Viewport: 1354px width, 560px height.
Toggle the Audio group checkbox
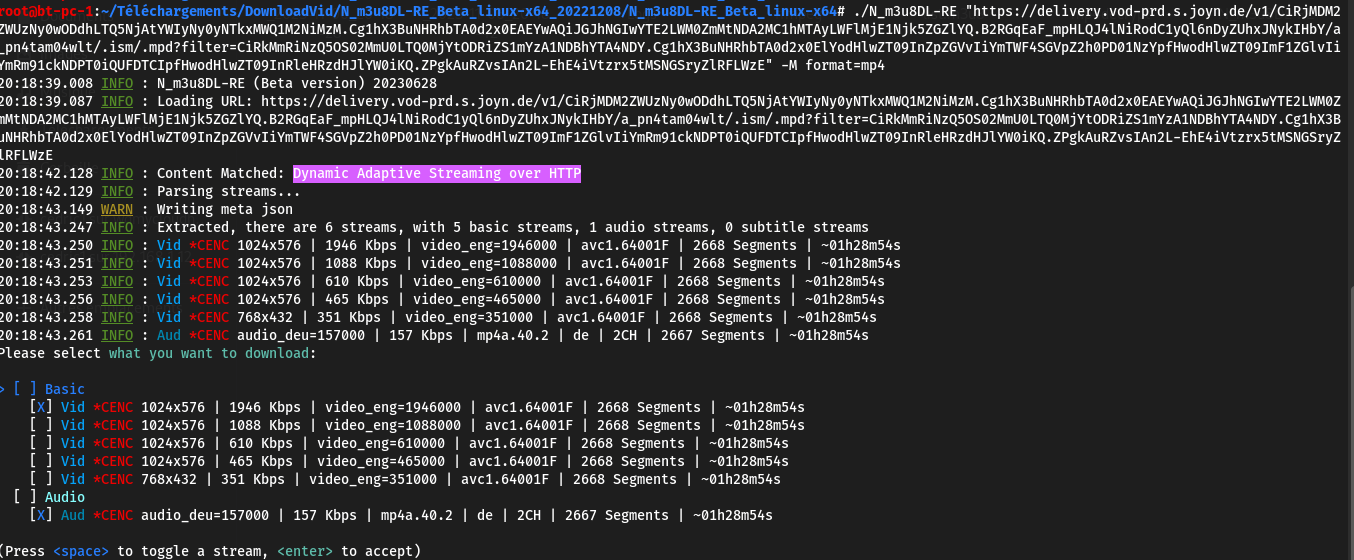click(25, 497)
